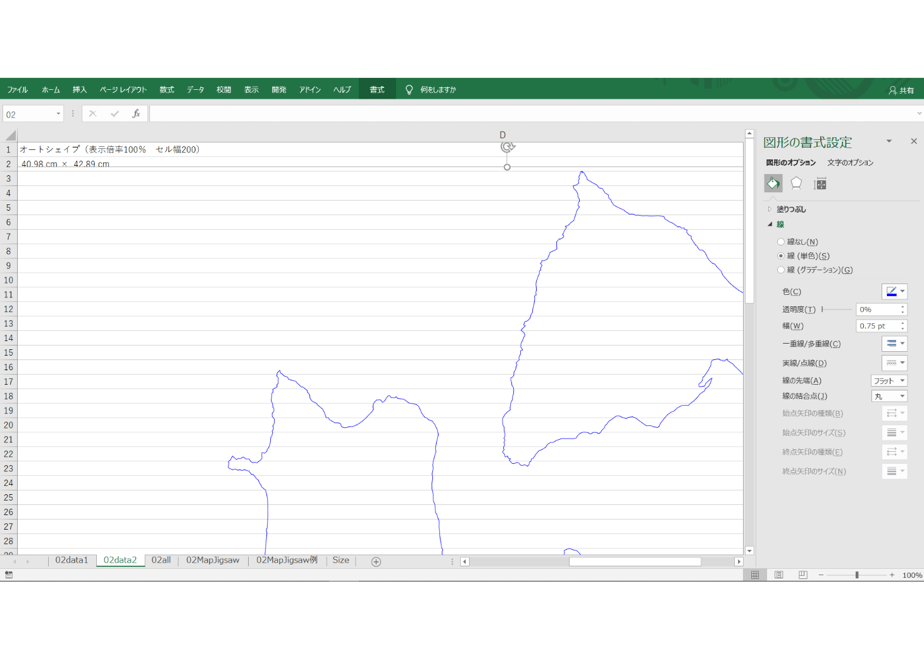The height and width of the screenshot is (660, 924).
Task: Open the Format Shape pane options arrow
Action: coord(889,141)
